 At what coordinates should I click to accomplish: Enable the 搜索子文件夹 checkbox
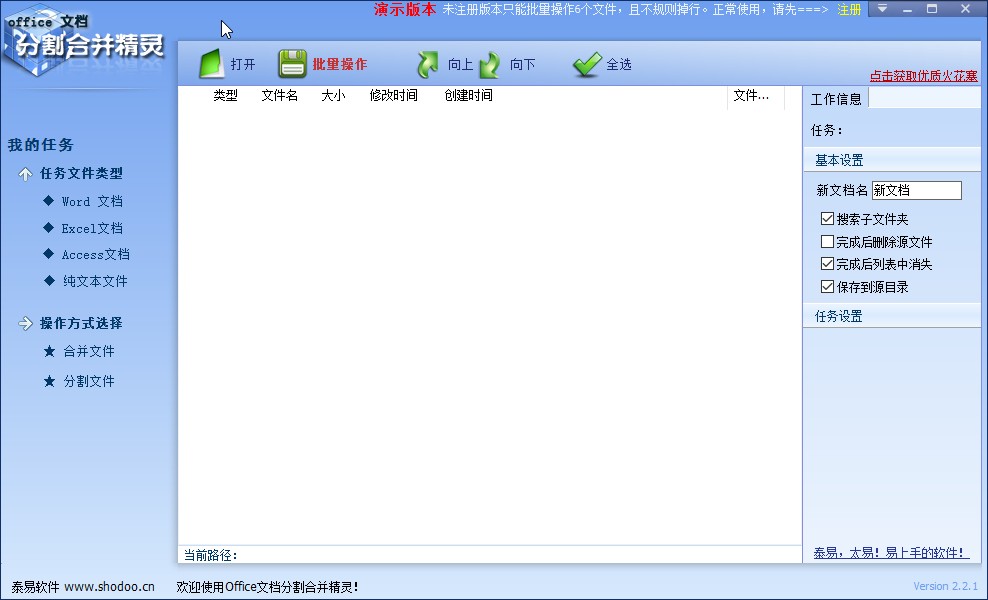827,218
